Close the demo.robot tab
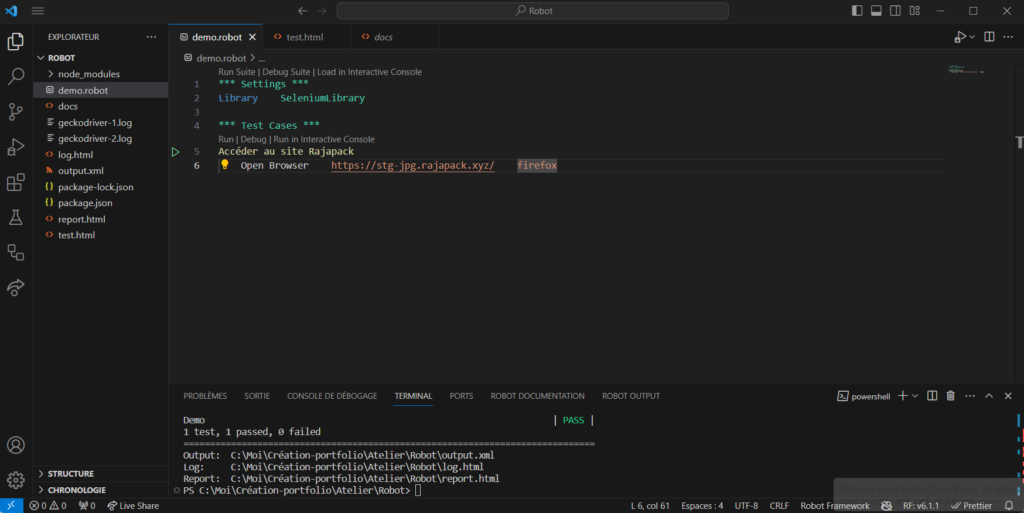Viewport: 1024px width, 513px height. (252, 37)
